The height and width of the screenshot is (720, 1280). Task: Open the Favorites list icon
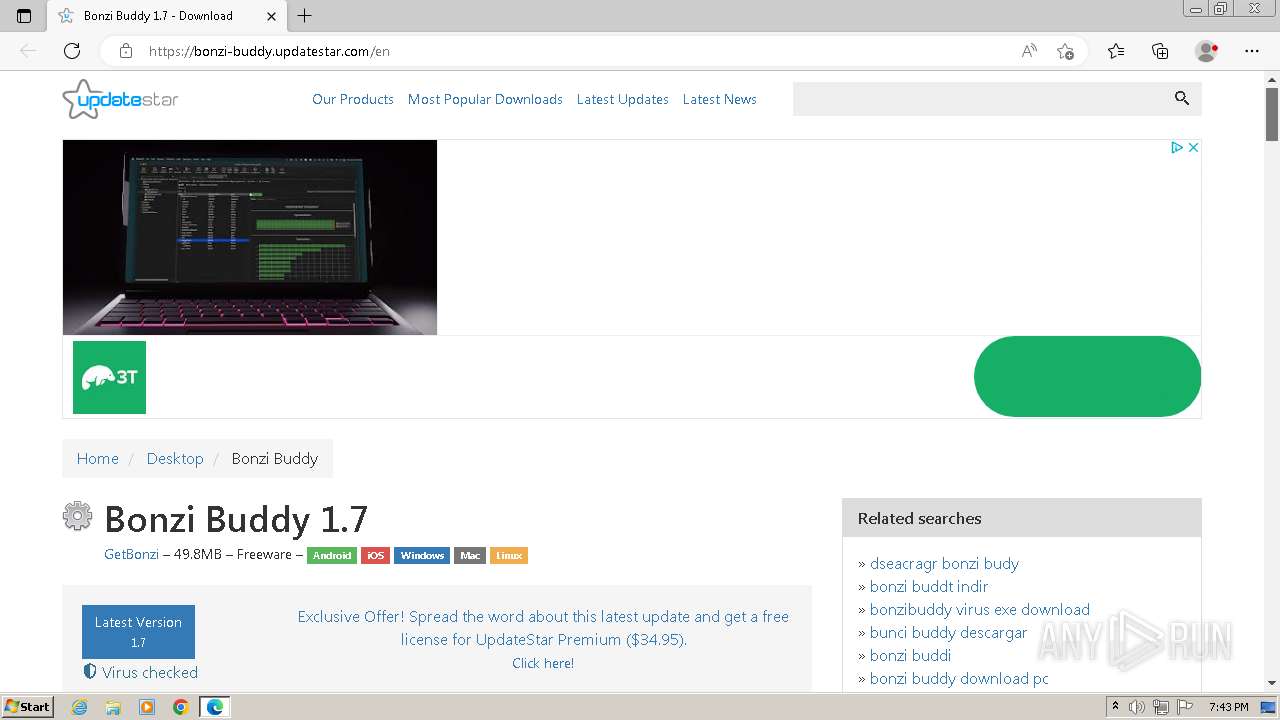1116,51
